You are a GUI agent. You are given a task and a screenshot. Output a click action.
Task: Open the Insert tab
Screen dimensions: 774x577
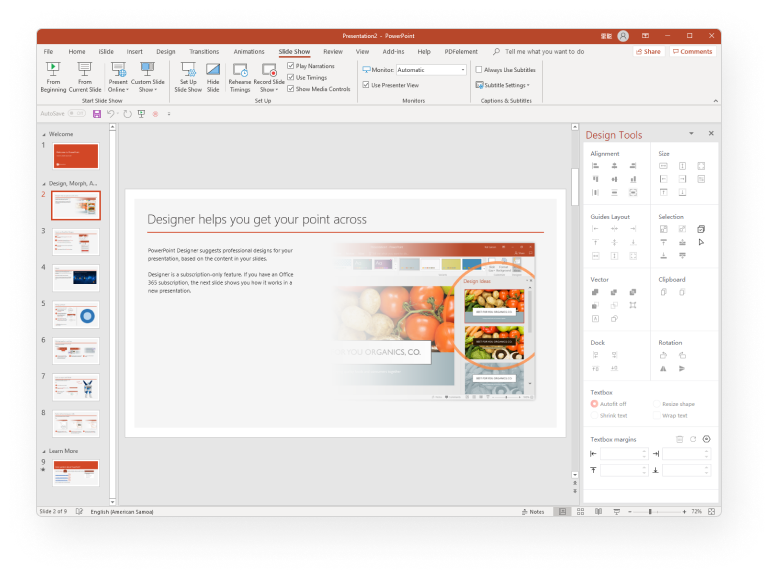tap(134, 51)
